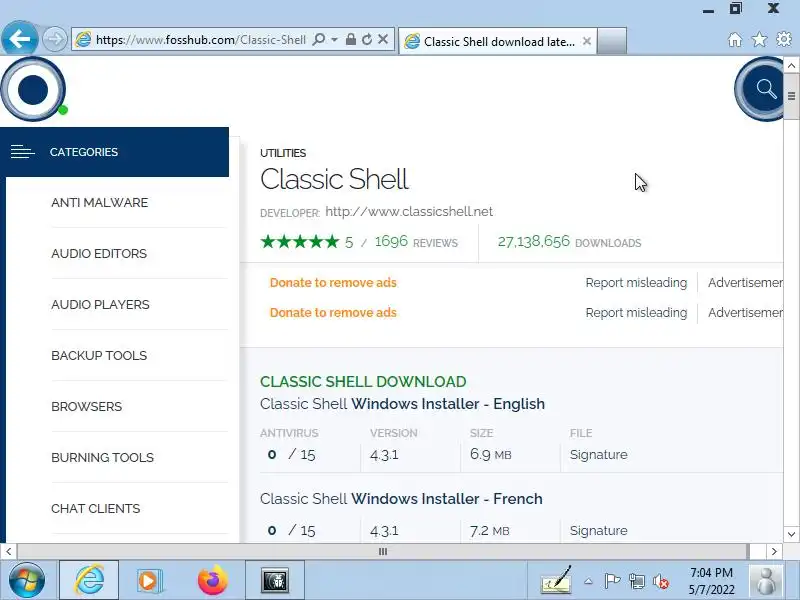Click the second Donate to remove ads link

pyautogui.click(x=333, y=313)
